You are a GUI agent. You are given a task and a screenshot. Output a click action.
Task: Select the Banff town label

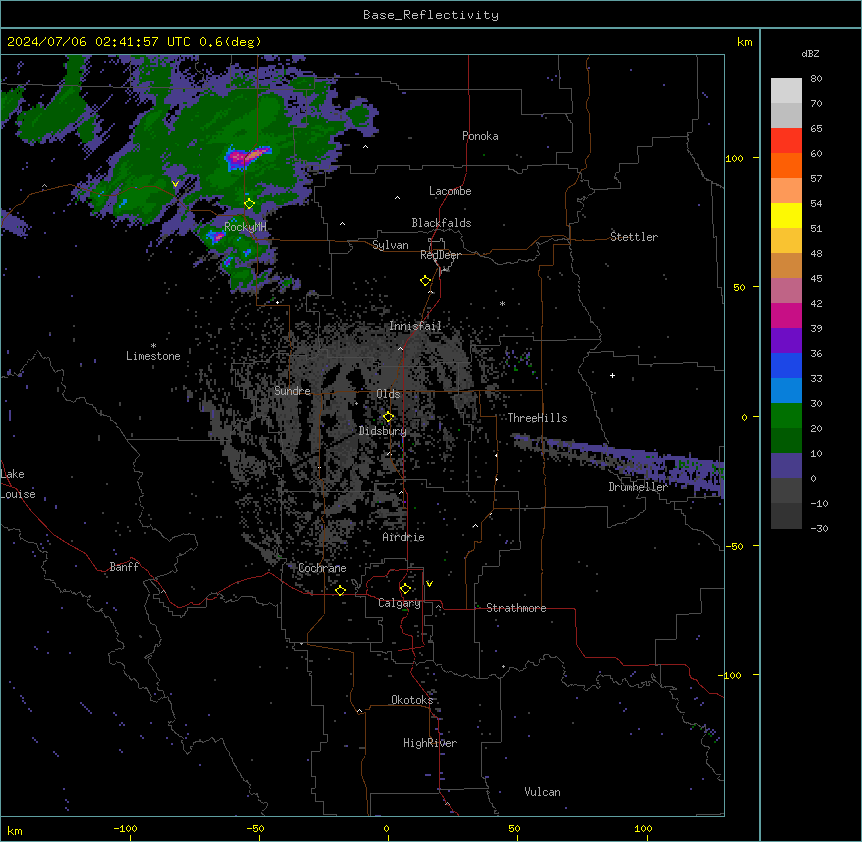click(x=124, y=567)
